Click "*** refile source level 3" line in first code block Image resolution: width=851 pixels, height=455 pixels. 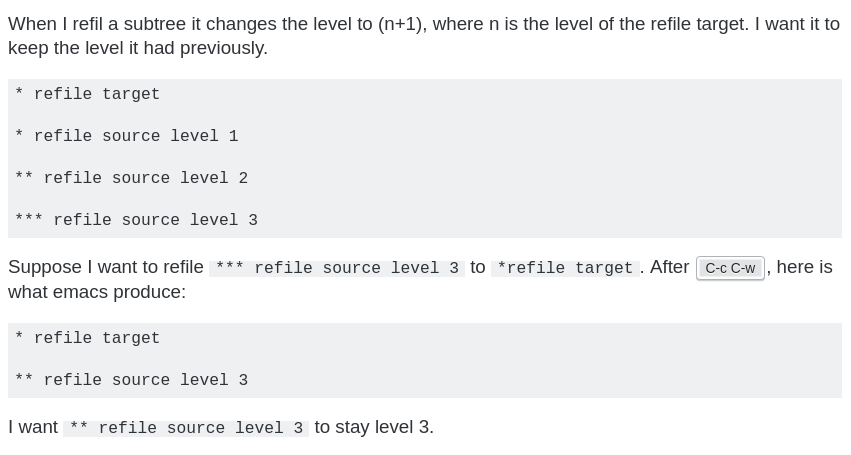tap(137, 221)
